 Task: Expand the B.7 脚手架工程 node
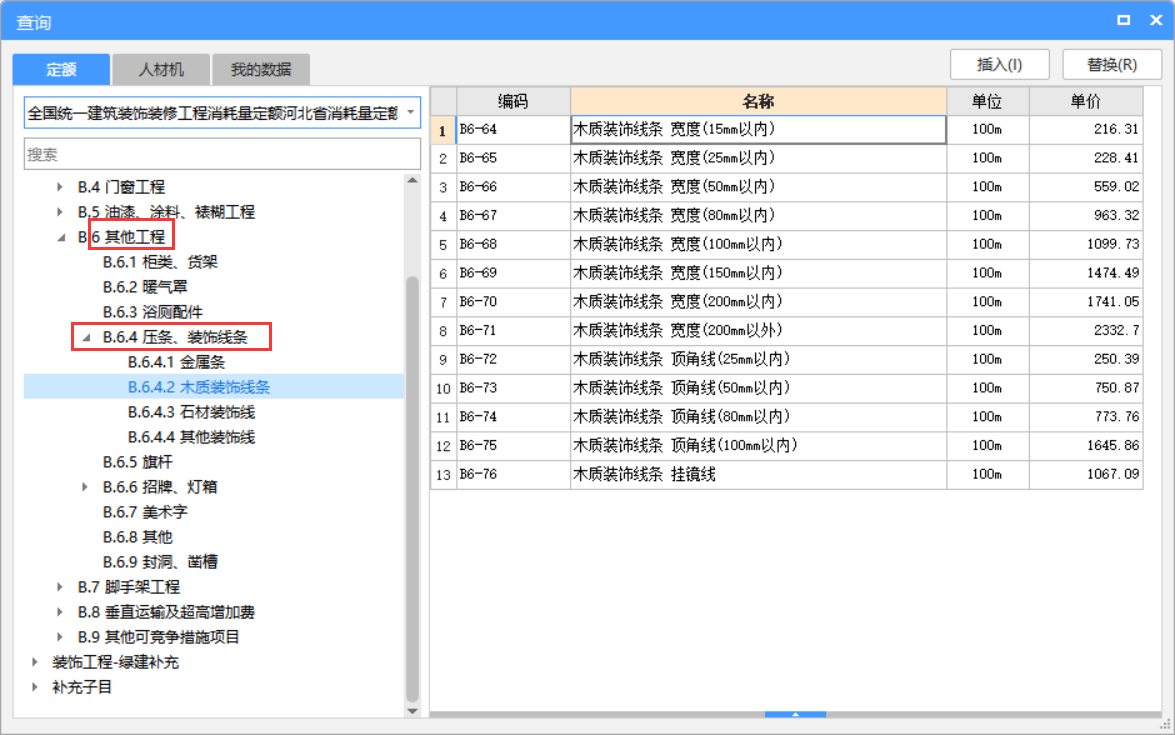point(60,587)
